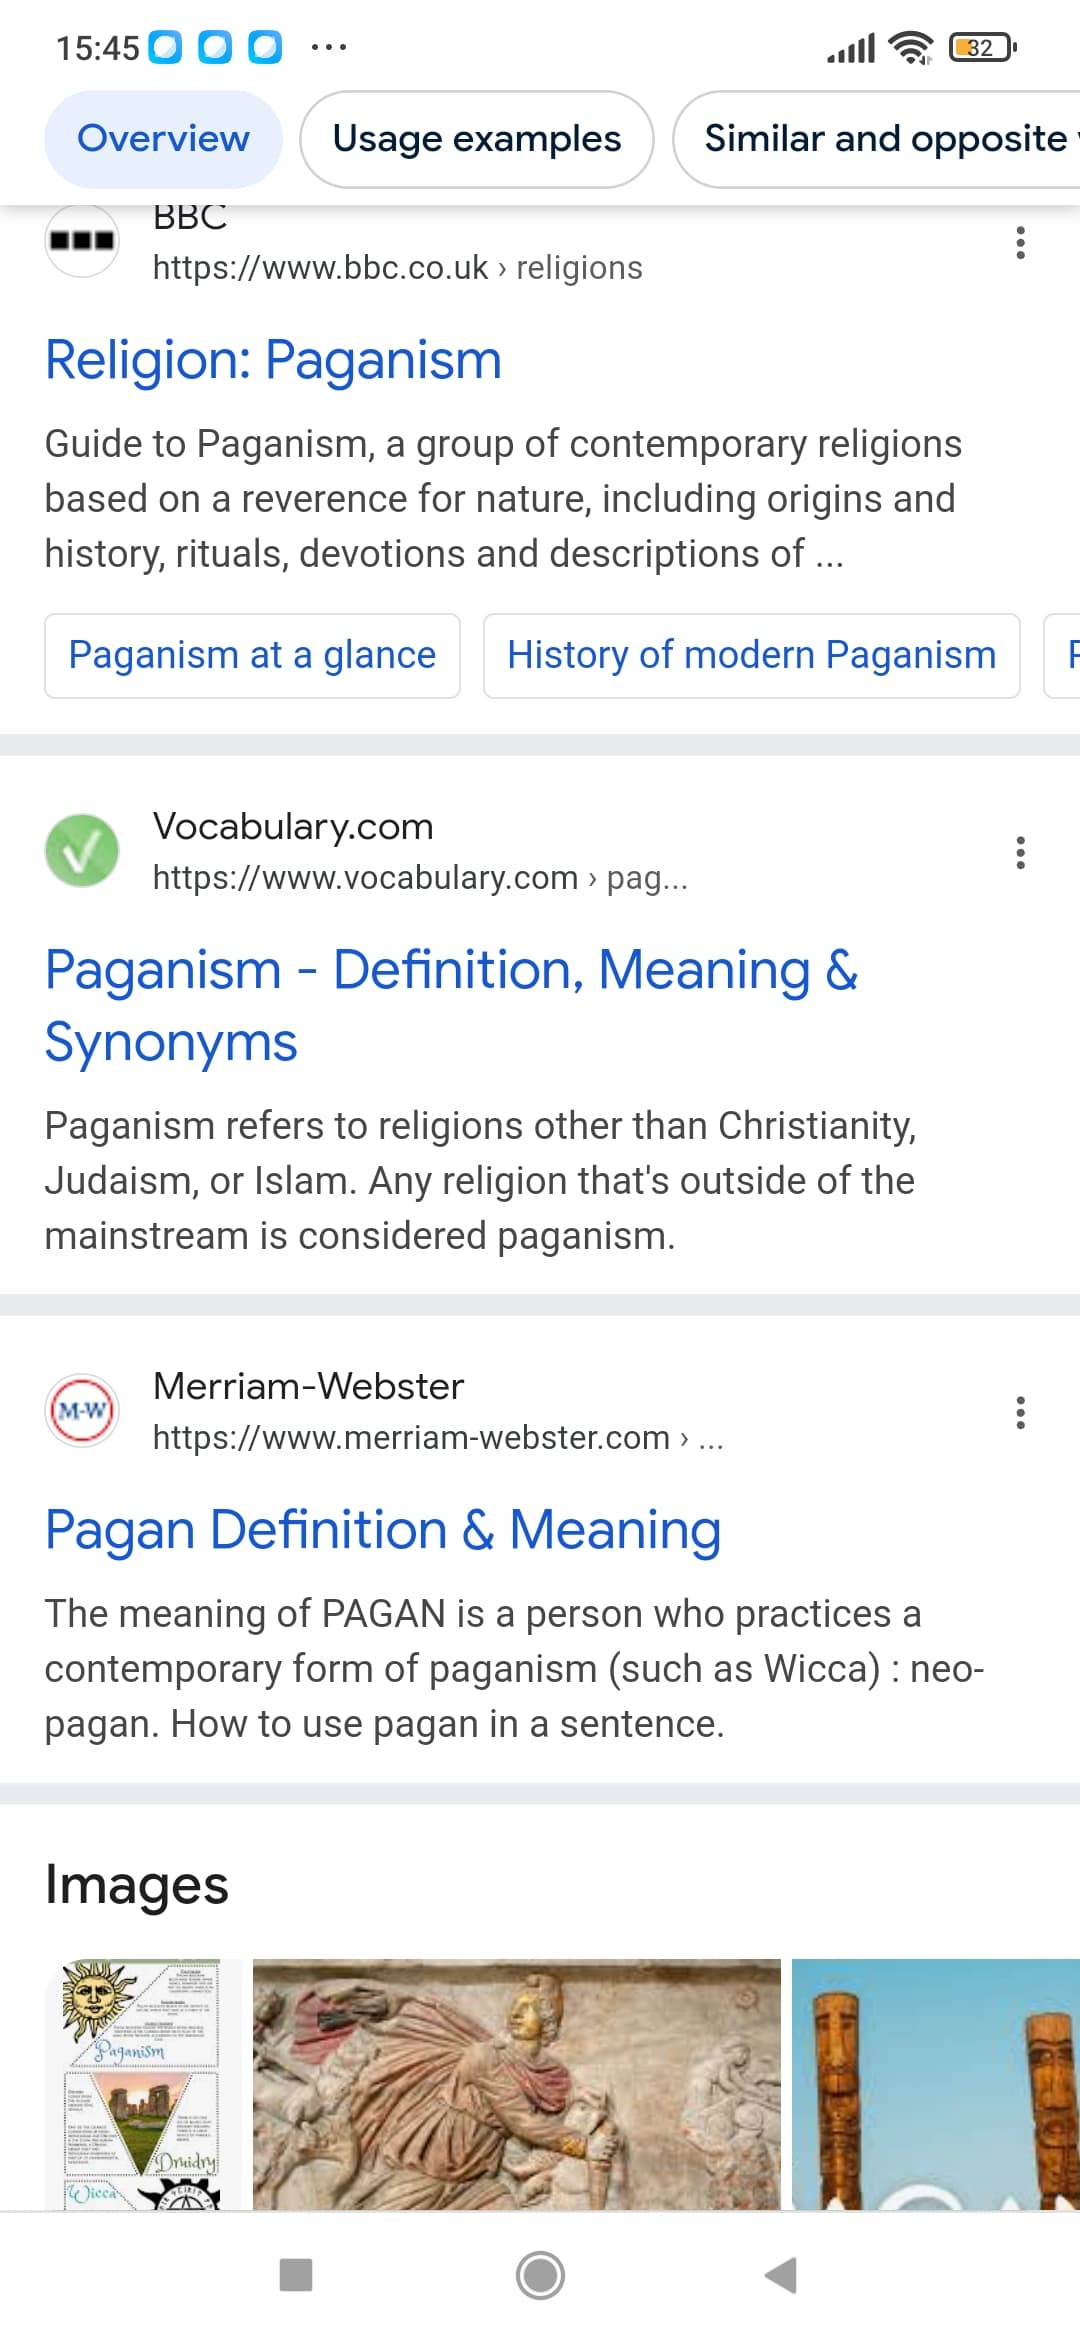Open the Paganism Druidry Wicca infographic thumbnail
This screenshot has width=1080, height=2340.
(142, 2083)
